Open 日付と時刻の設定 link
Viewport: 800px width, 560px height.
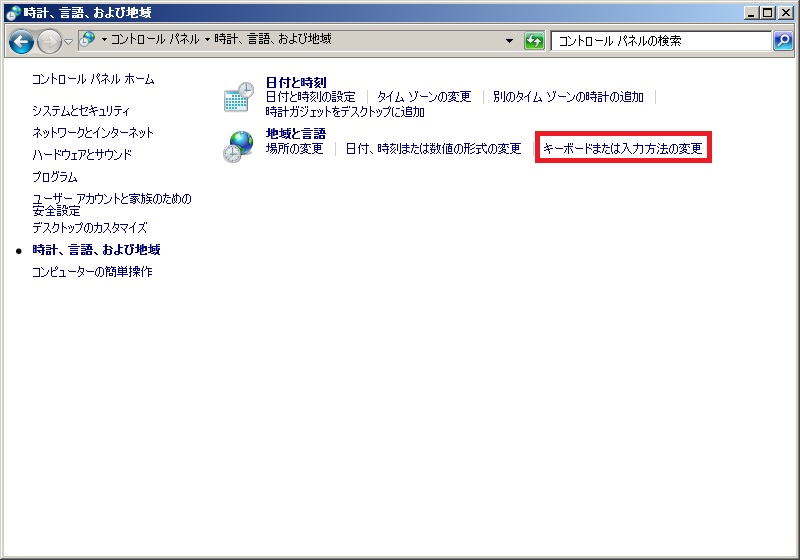pyautogui.click(x=310, y=97)
